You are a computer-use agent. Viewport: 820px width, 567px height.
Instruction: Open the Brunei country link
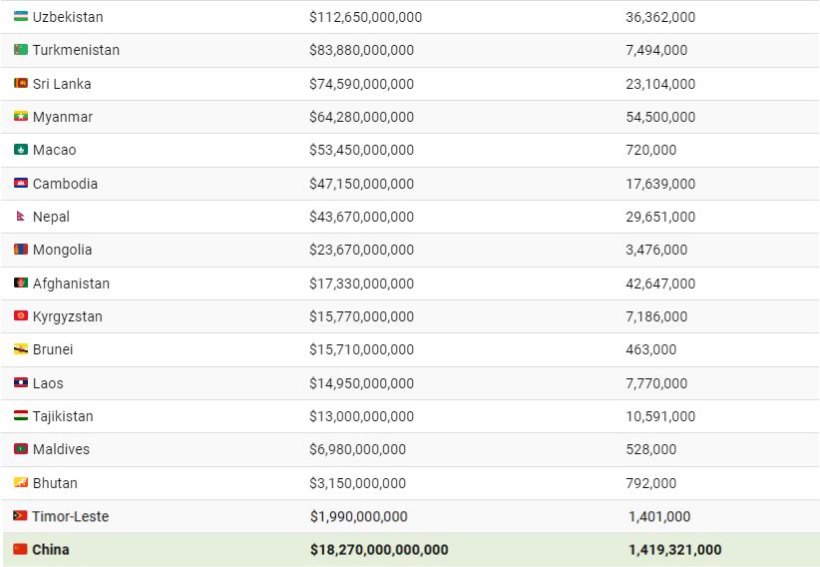tap(53, 350)
